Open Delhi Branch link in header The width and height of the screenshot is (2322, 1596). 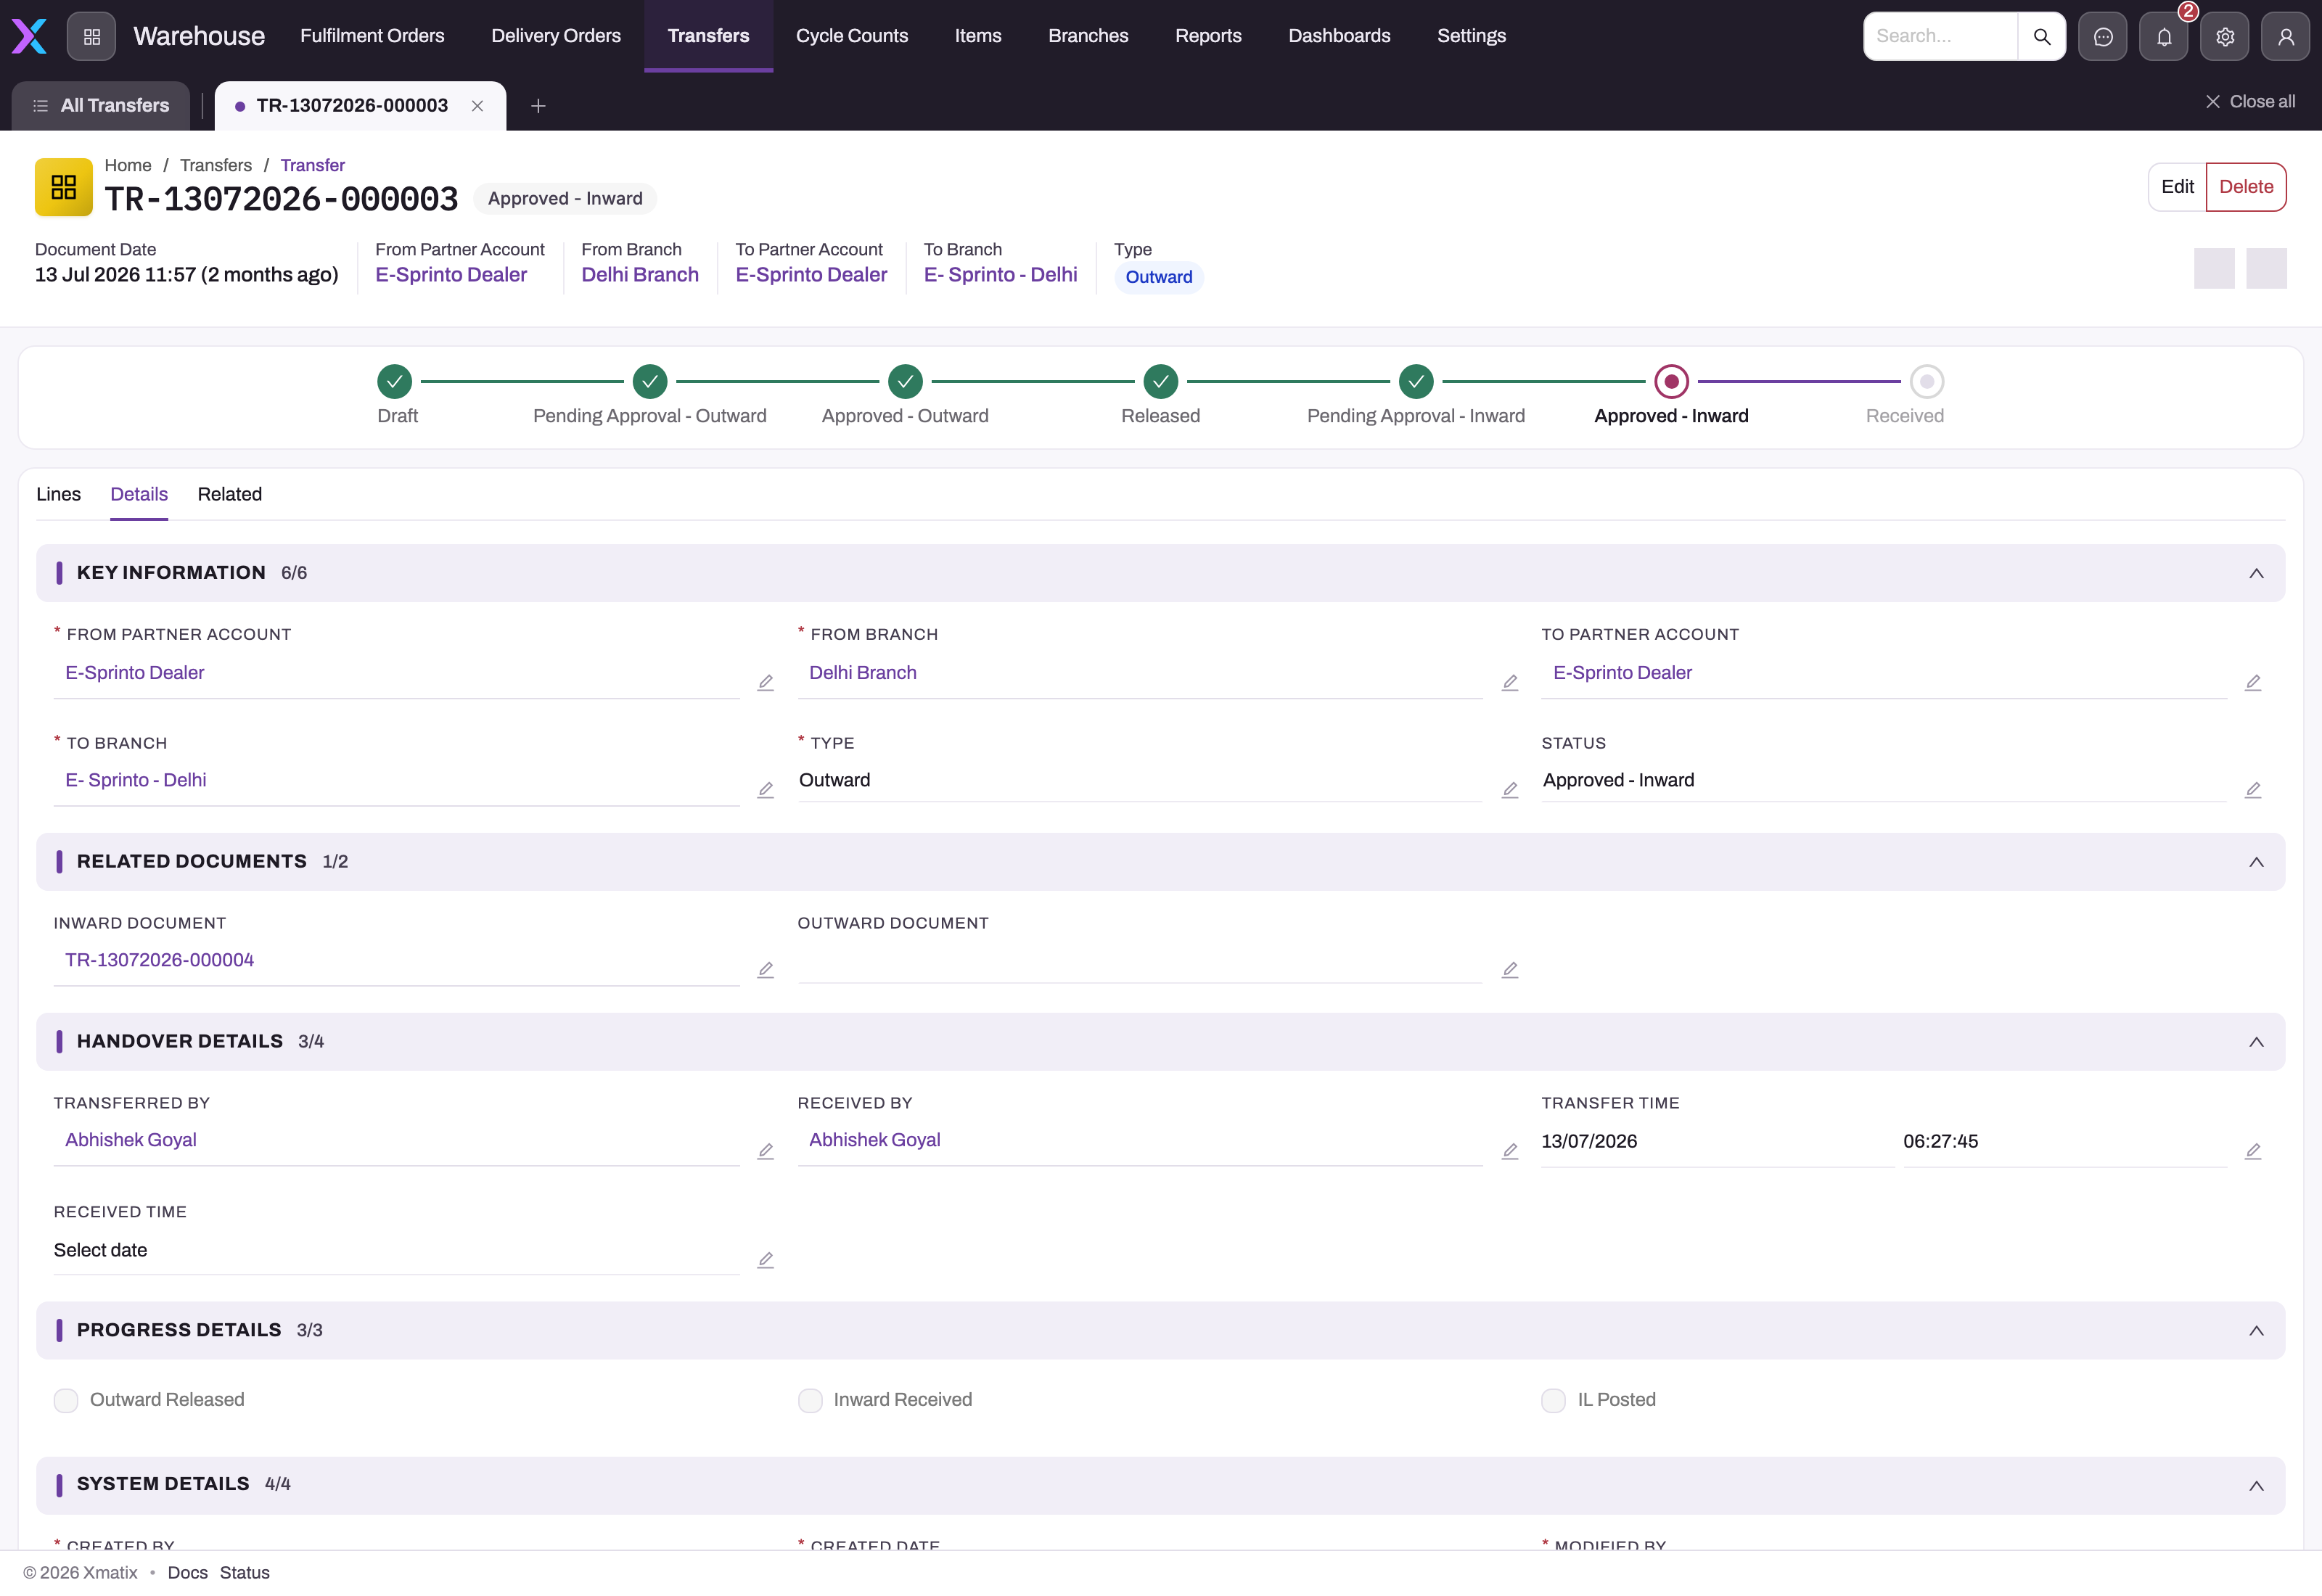tap(640, 275)
